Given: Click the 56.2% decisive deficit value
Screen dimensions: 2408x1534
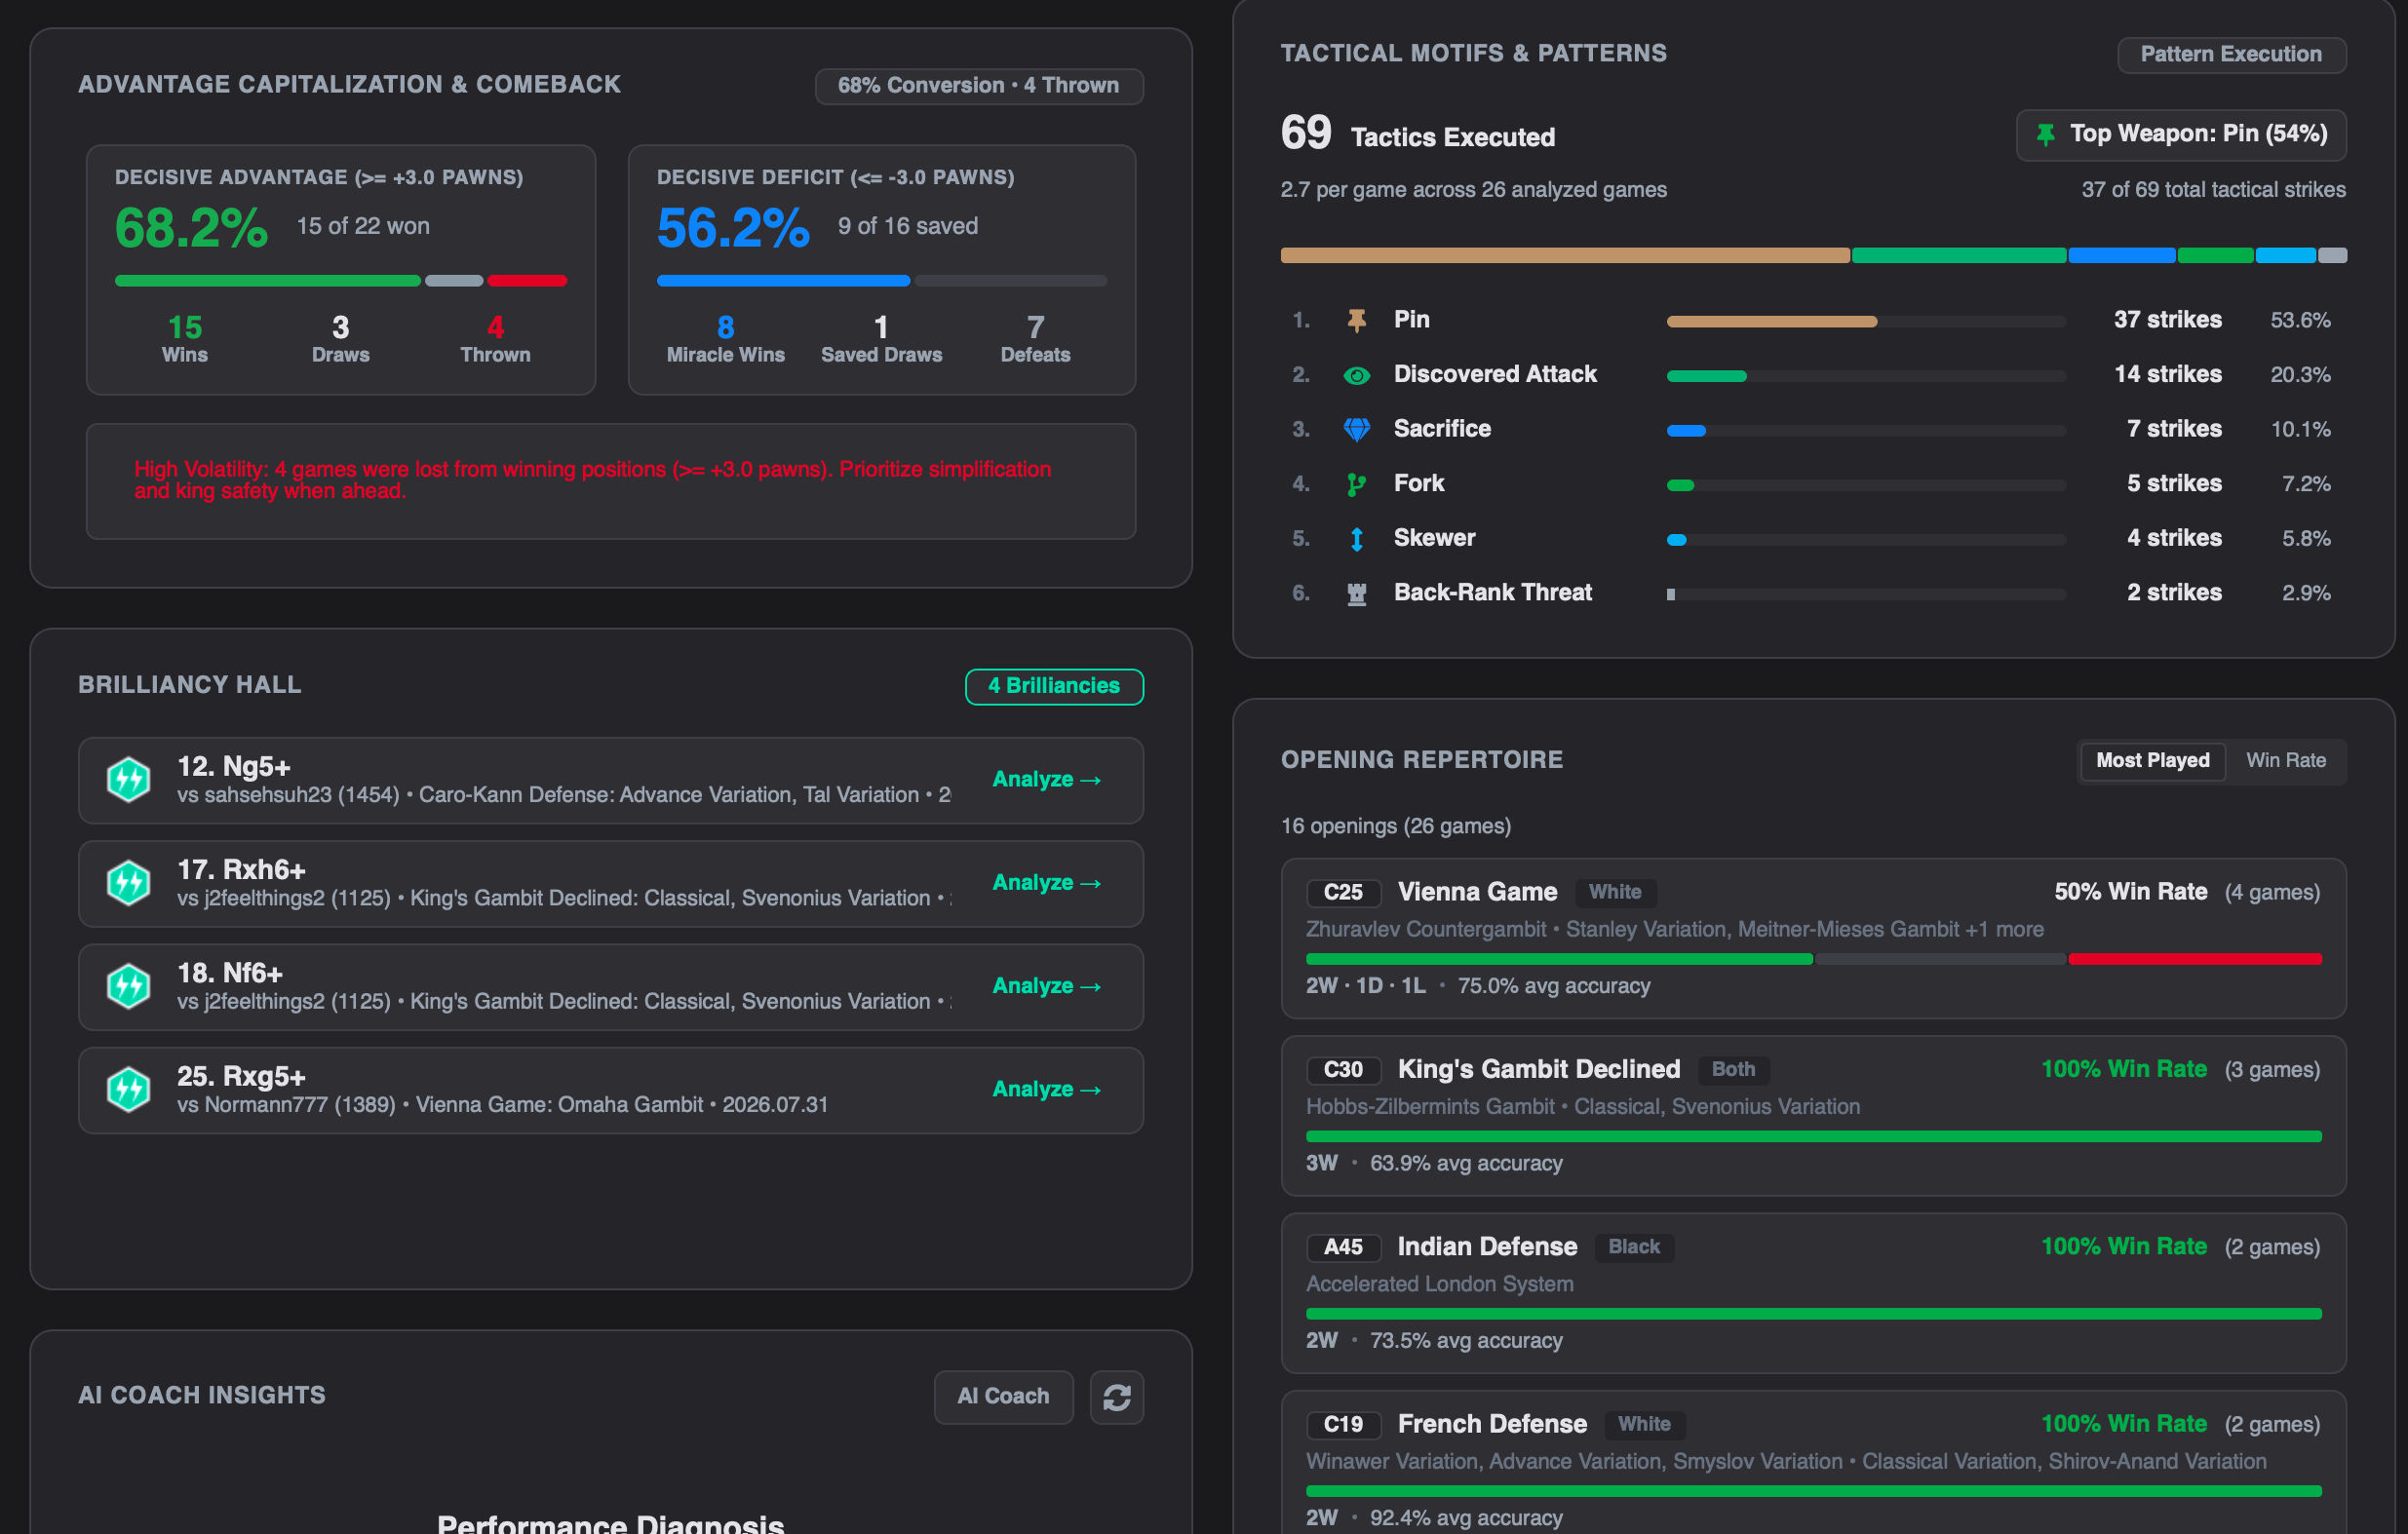Looking at the screenshot, I should click(x=733, y=228).
